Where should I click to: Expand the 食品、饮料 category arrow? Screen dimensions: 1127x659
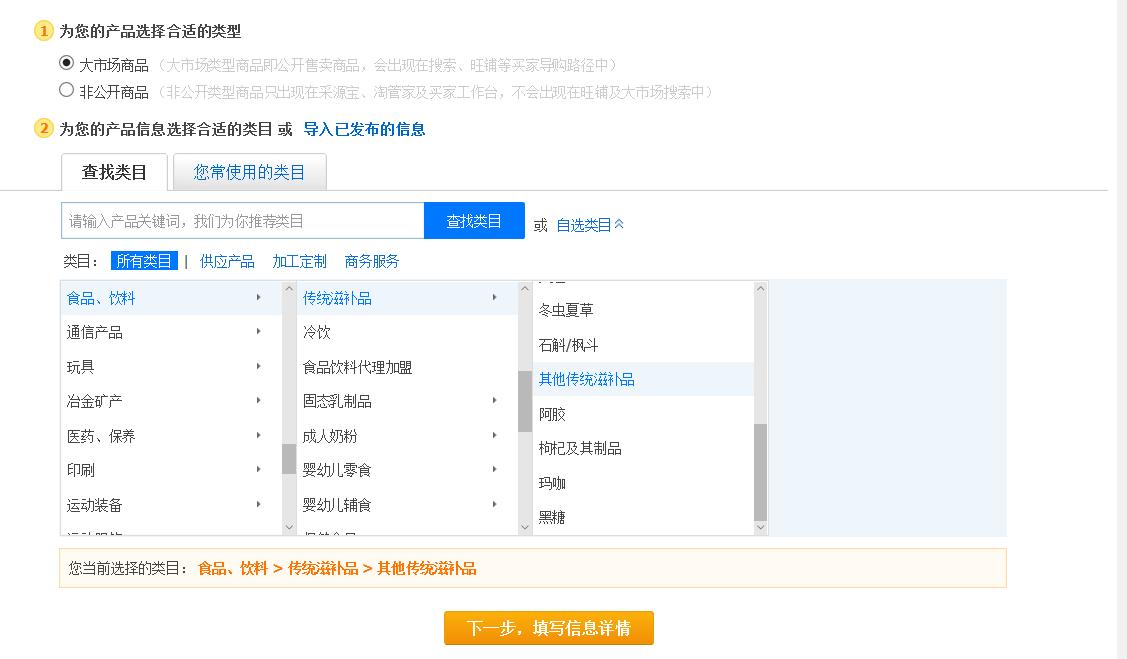tap(259, 297)
